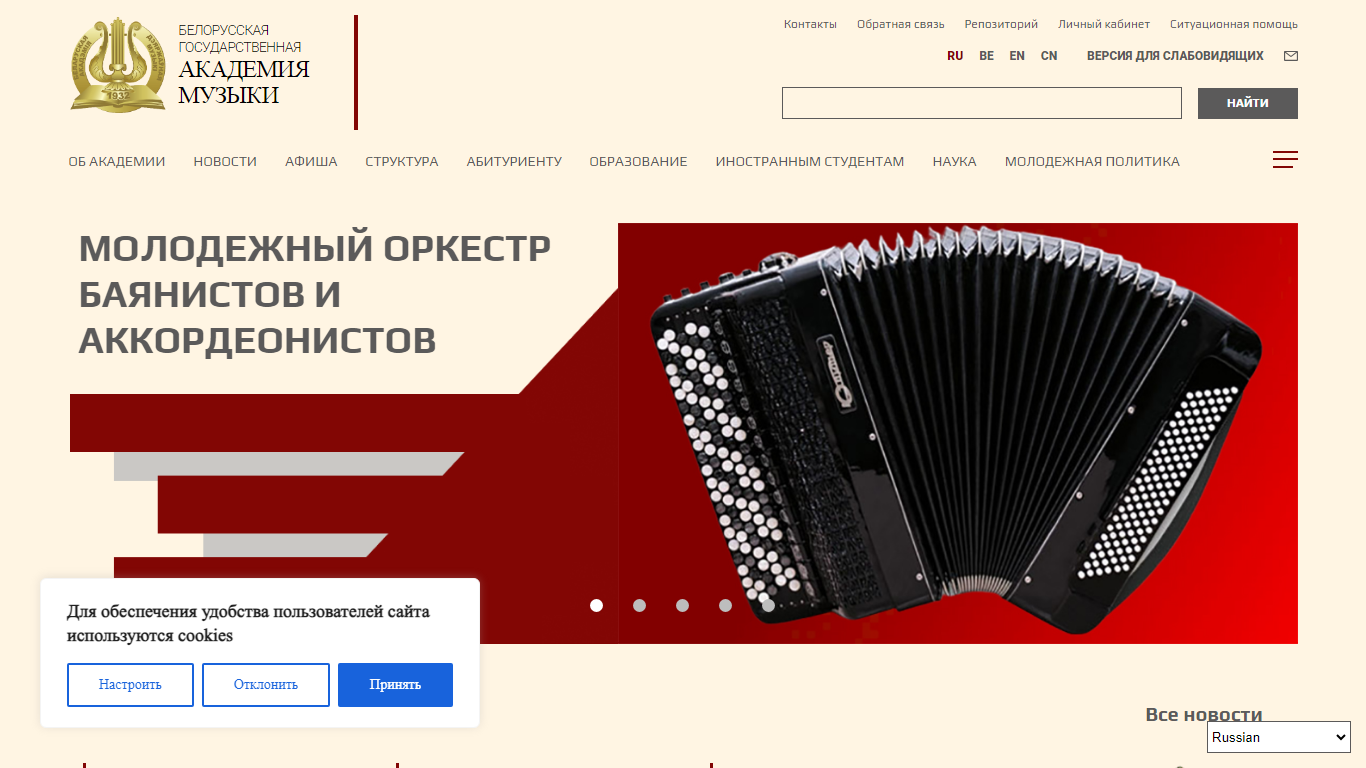Click the golden lyre academy logo
Image resolution: width=1366 pixels, height=768 pixels.
(118, 65)
